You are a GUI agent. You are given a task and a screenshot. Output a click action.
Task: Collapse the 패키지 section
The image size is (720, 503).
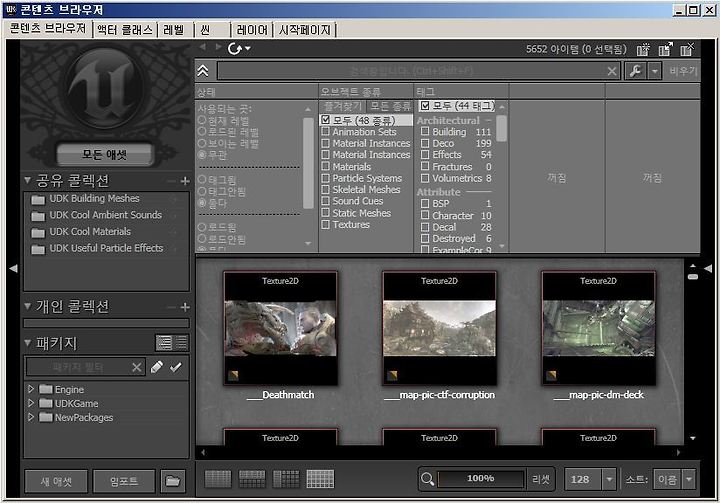(x=28, y=343)
